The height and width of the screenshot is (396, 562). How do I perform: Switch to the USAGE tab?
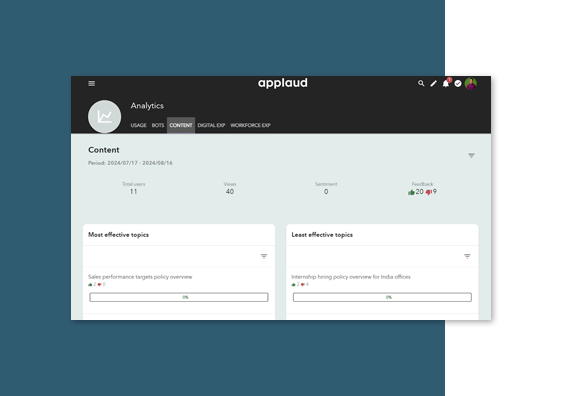(138, 125)
